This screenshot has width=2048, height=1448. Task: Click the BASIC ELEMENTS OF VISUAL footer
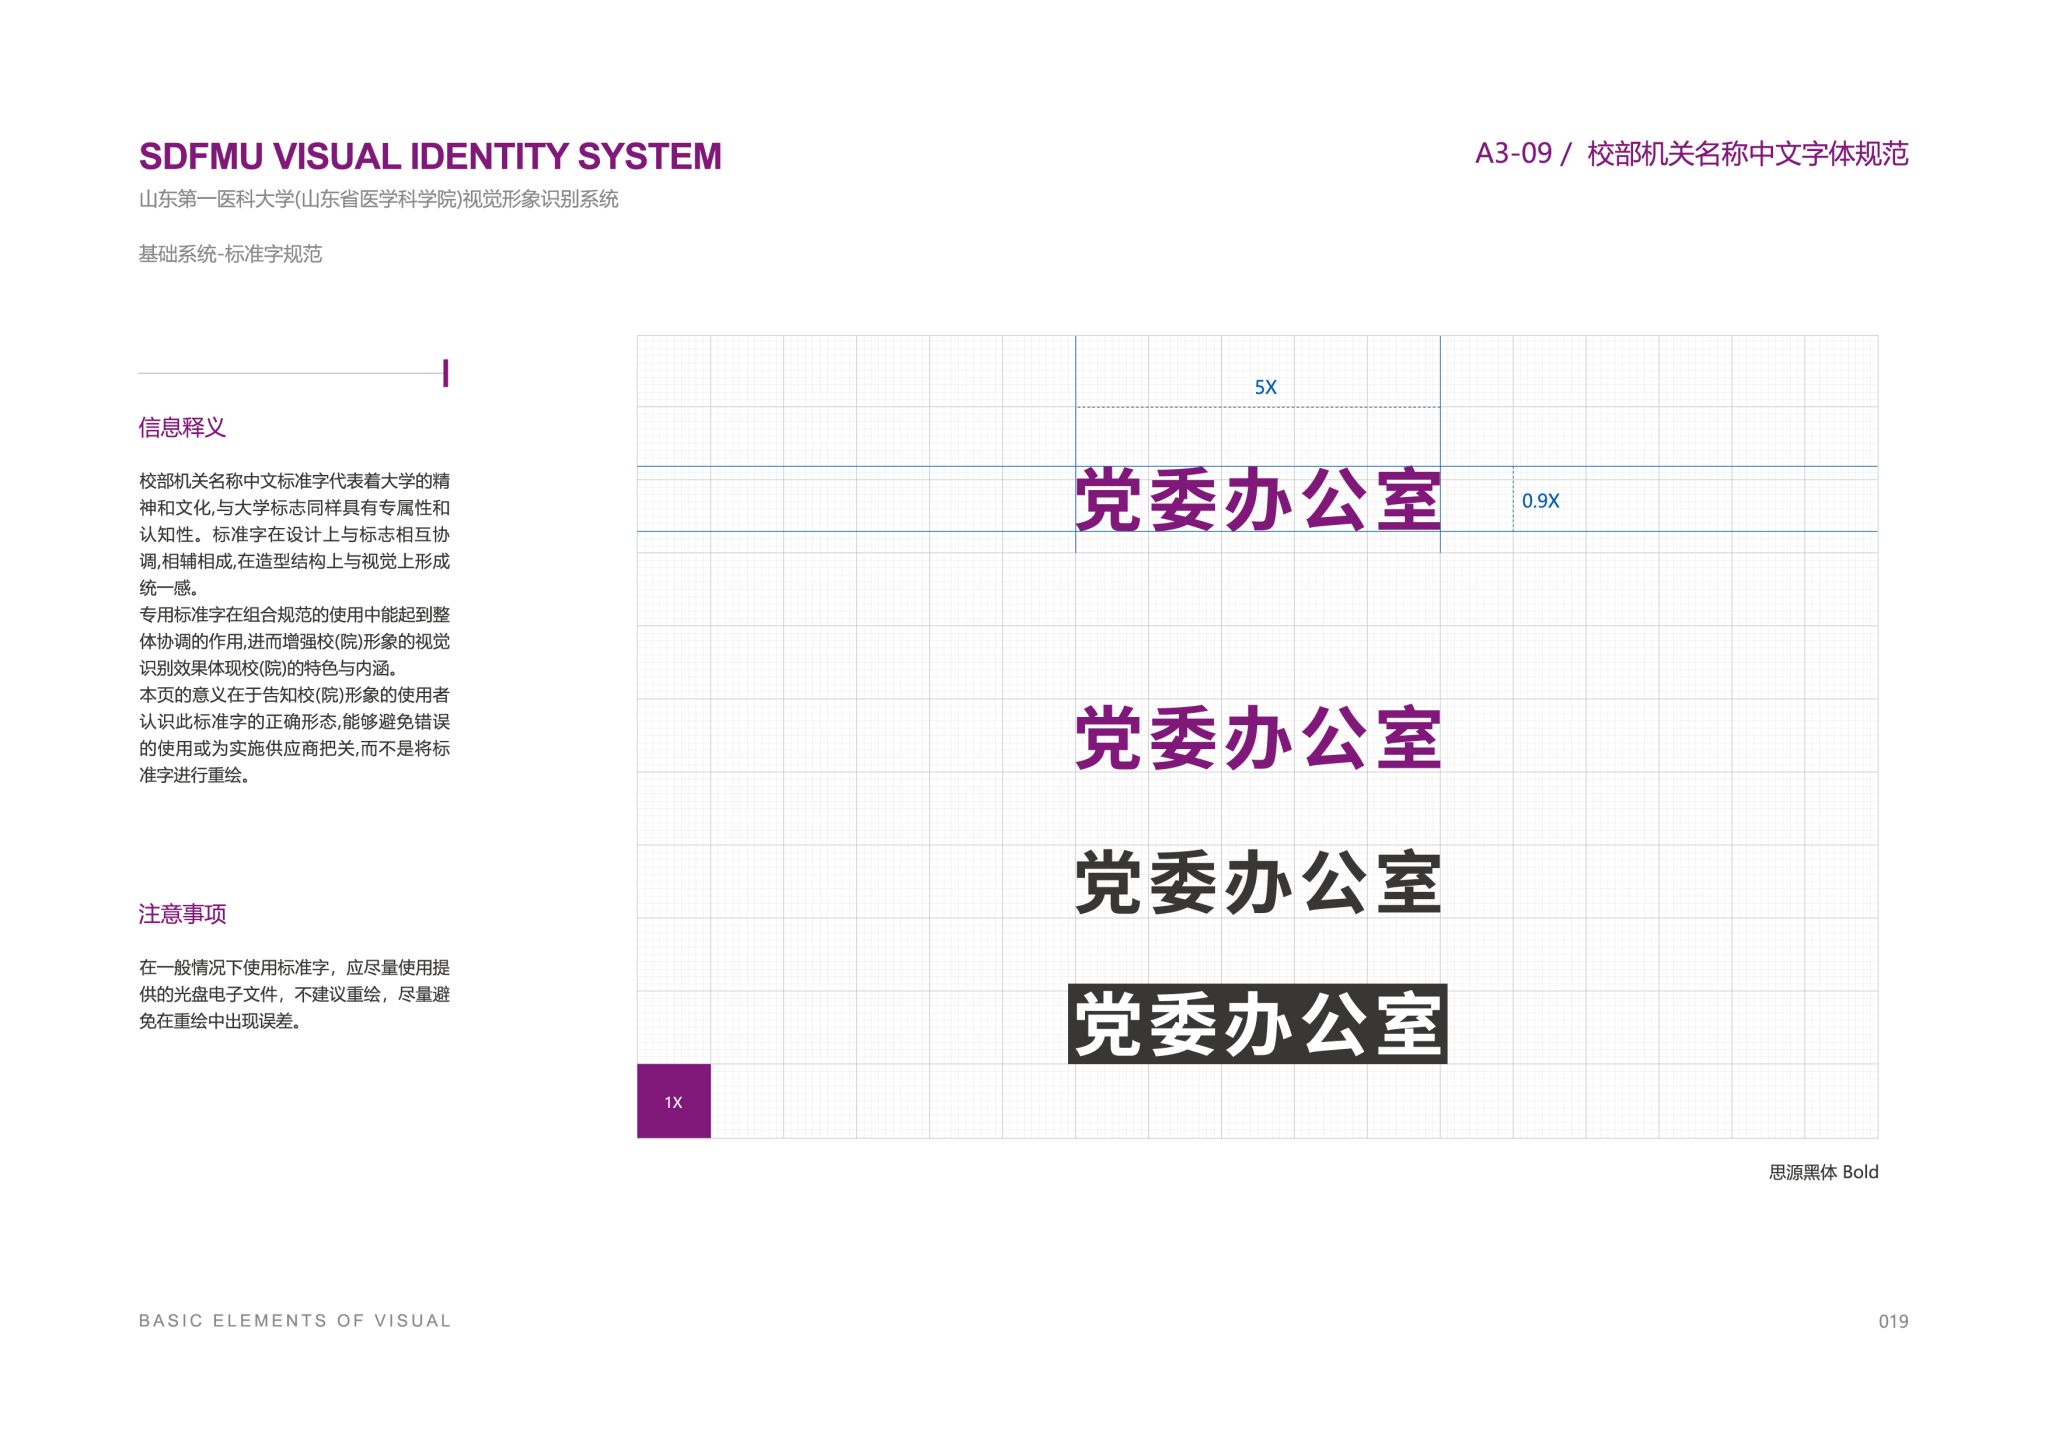pos(295,1321)
